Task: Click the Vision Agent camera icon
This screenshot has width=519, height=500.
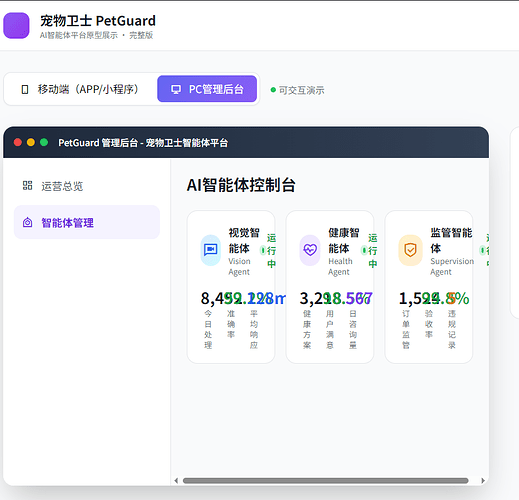Action: tap(211, 250)
